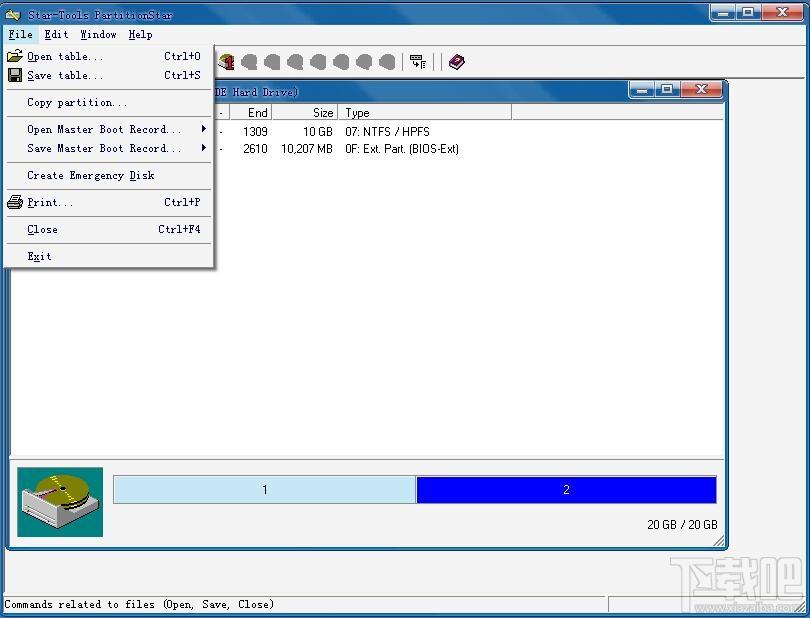Click the last greyed drive icon before separator
This screenshot has width=810, height=618.
click(x=387, y=62)
